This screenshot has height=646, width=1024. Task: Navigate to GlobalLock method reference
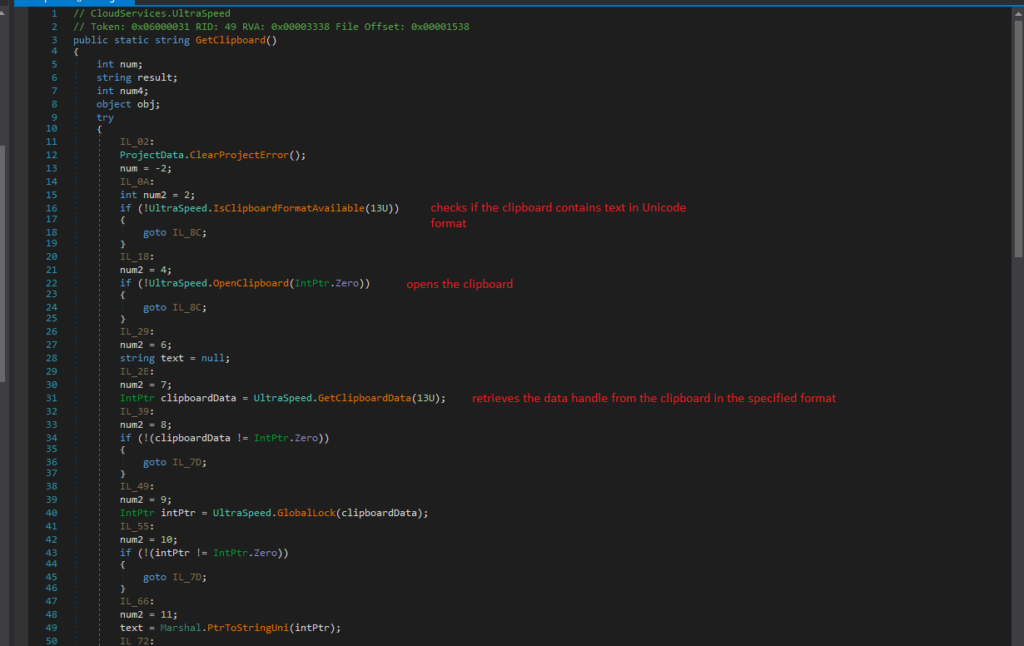[305, 513]
